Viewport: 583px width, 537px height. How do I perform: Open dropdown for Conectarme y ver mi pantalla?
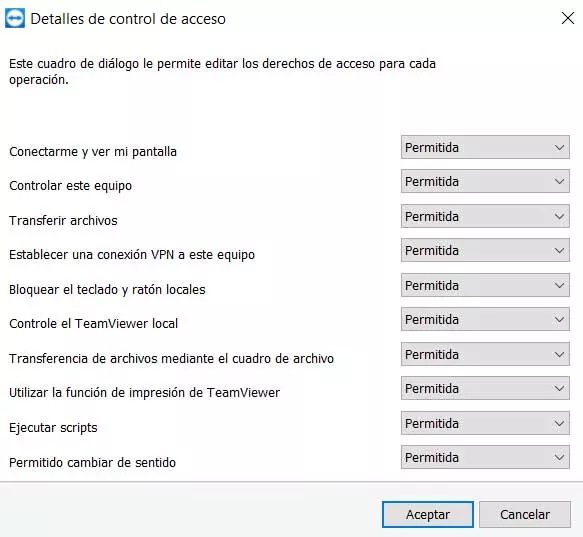point(485,147)
